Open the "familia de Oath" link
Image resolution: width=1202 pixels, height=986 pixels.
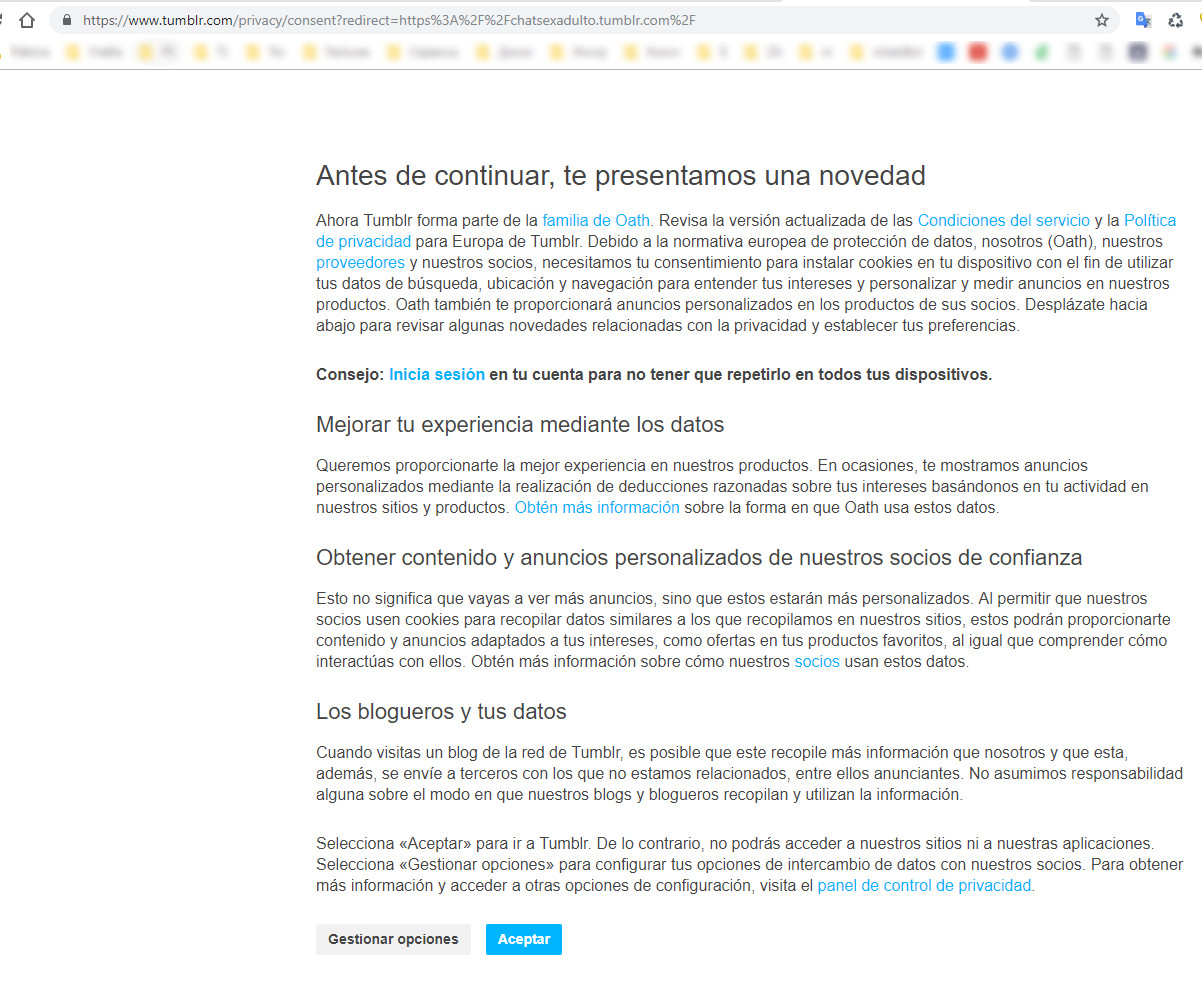pyautogui.click(x=596, y=220)
